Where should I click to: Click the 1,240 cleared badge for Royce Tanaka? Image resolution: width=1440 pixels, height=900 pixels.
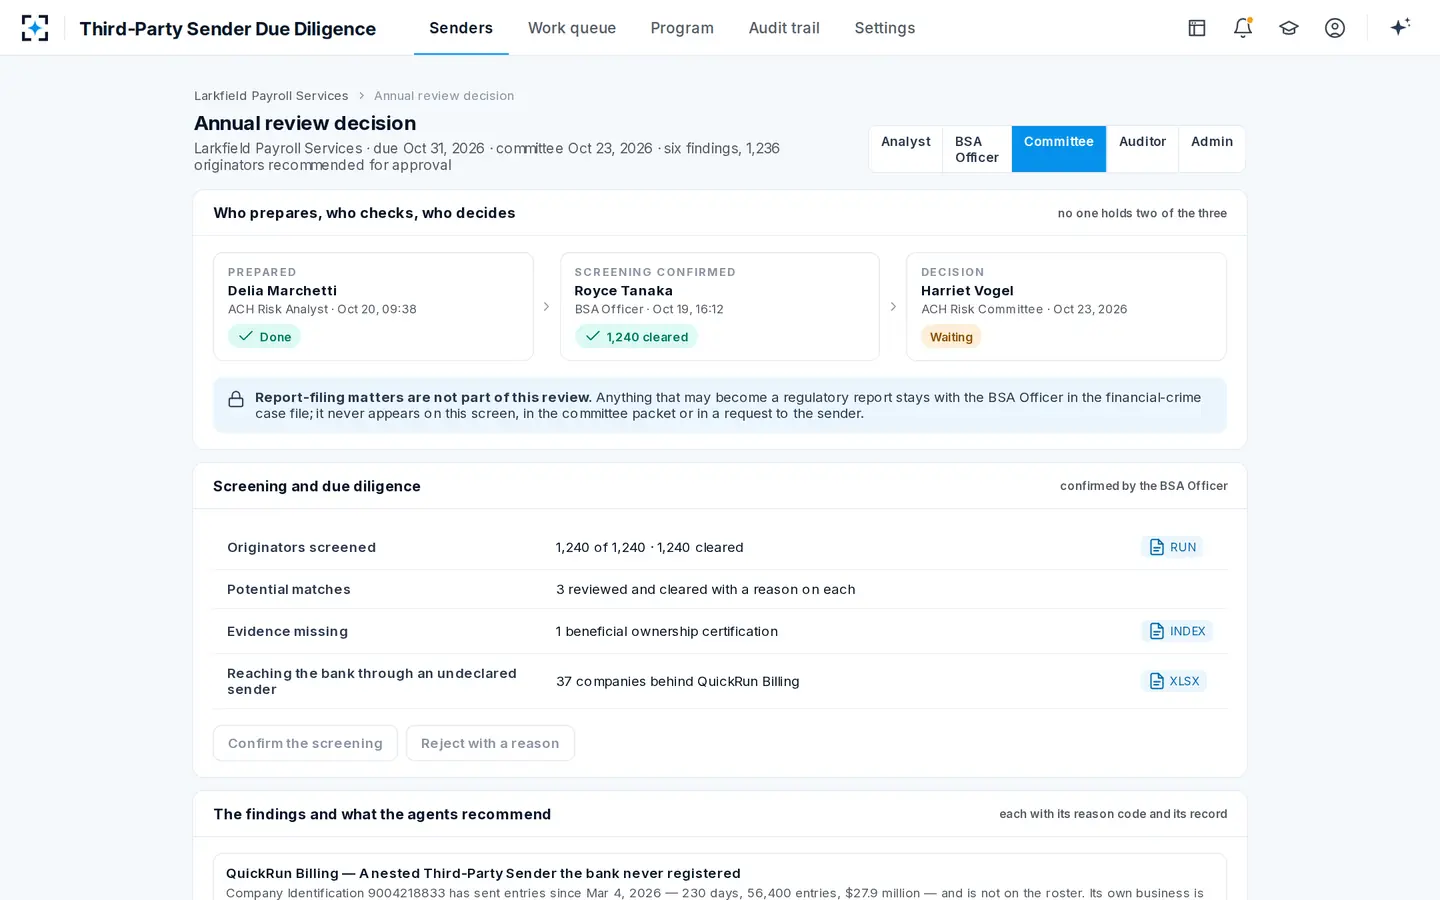click(x=636, y=337)
